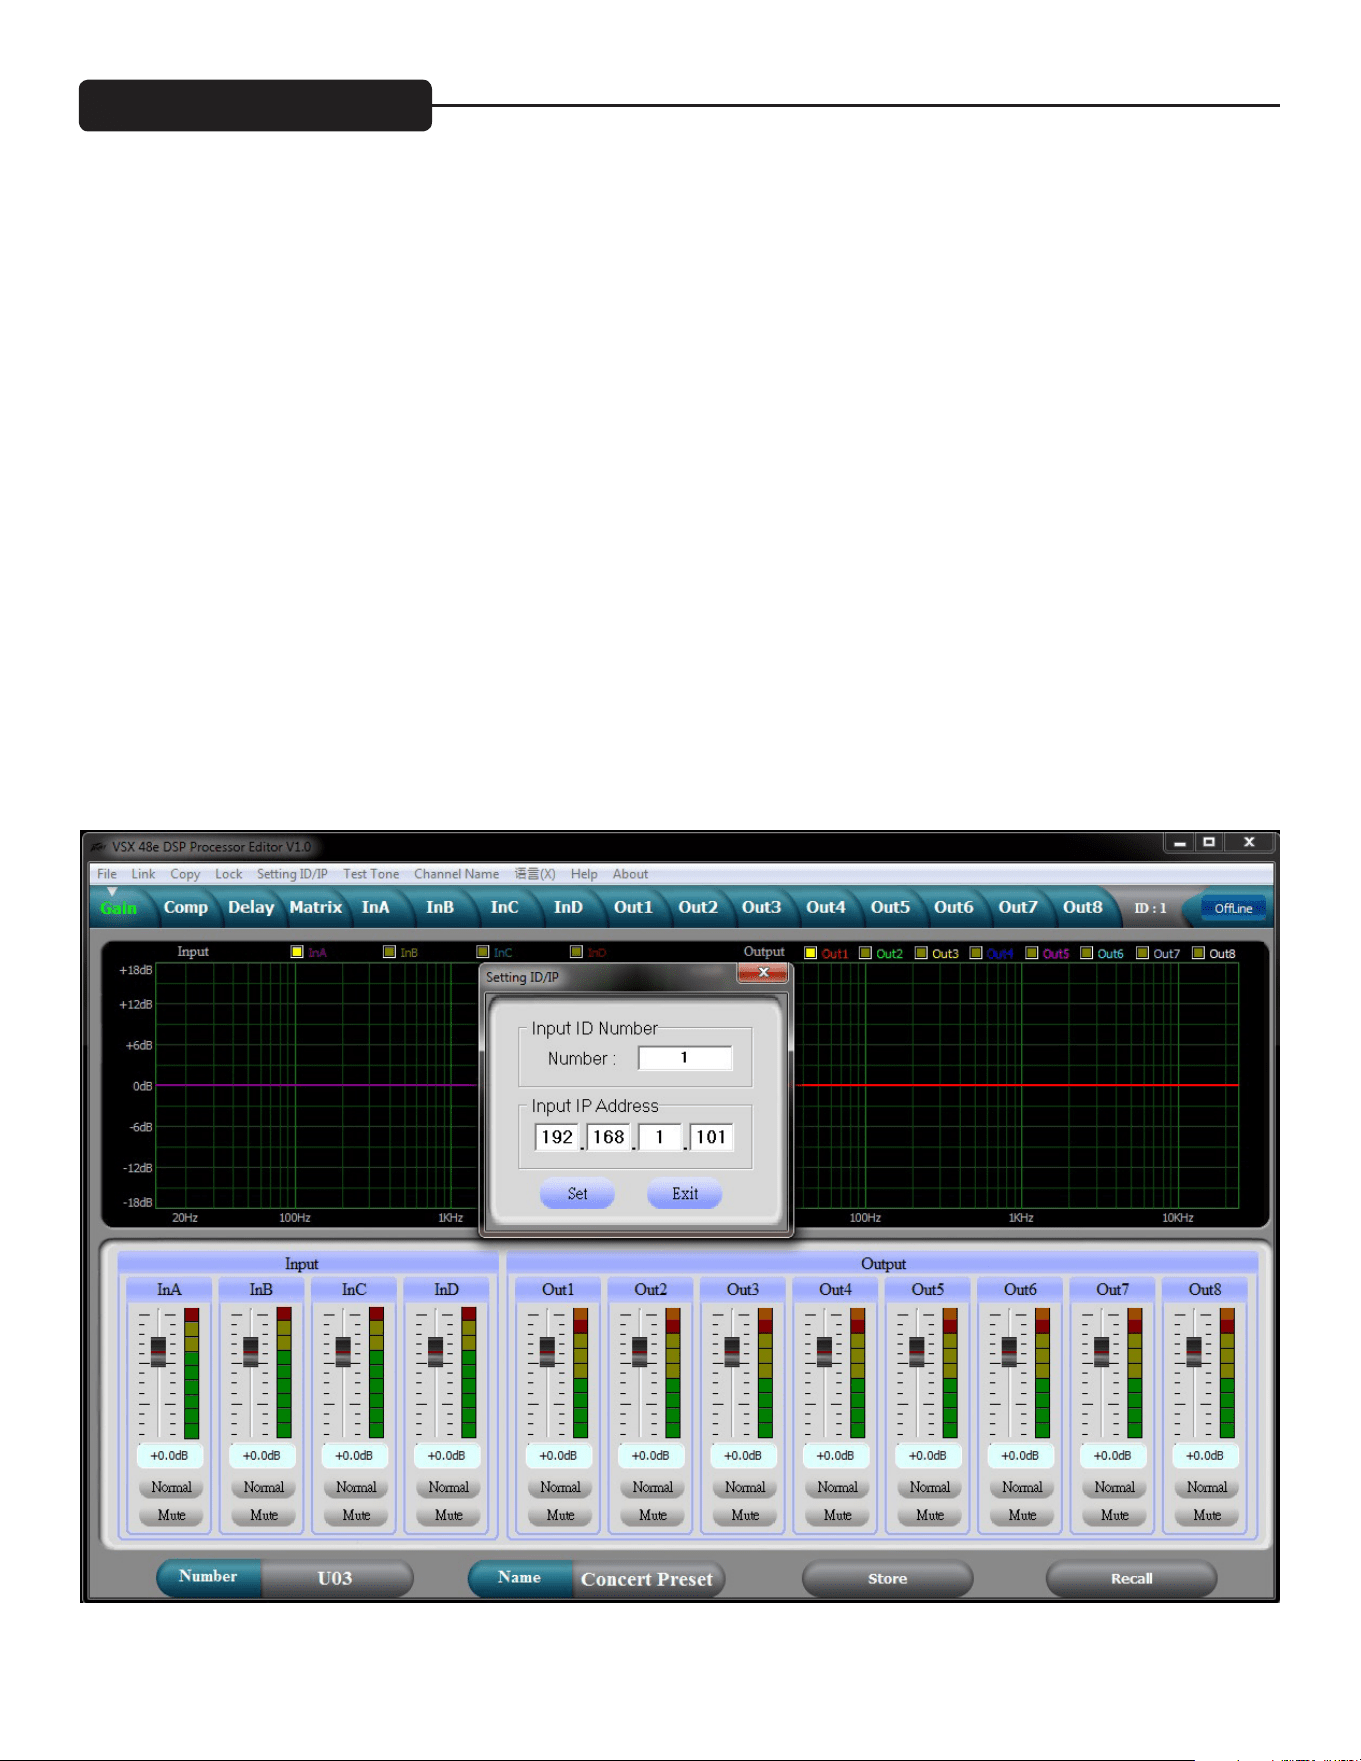The image size is (1361, 1761).
Task: Click the IP octet field showing 168
Action: [608, 1137]
